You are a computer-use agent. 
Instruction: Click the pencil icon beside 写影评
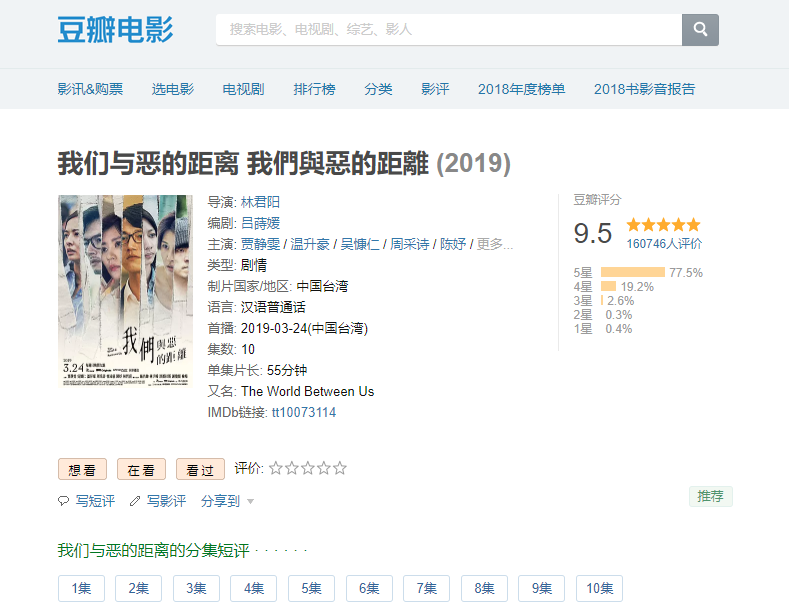[x=134, y=501]
